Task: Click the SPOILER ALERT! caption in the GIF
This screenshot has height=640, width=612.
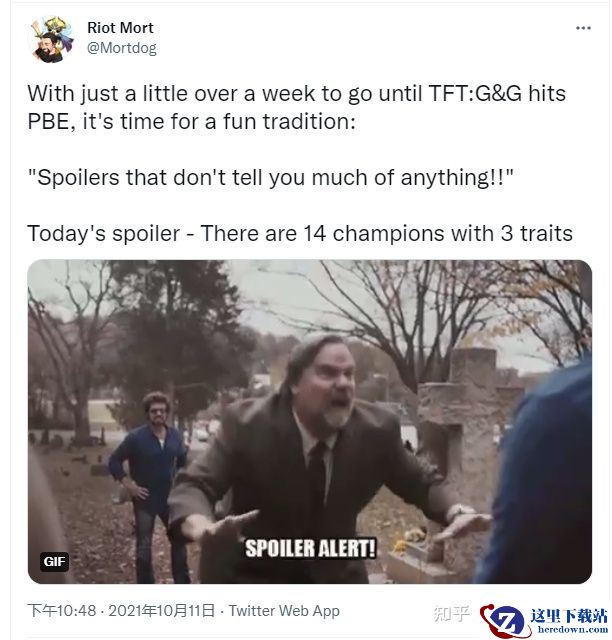Action: tap(310, 548)
